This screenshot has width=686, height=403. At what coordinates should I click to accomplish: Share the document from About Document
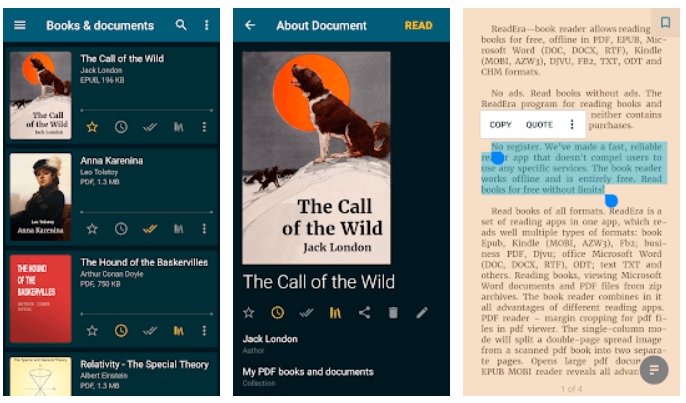click(x=364, y=312)
